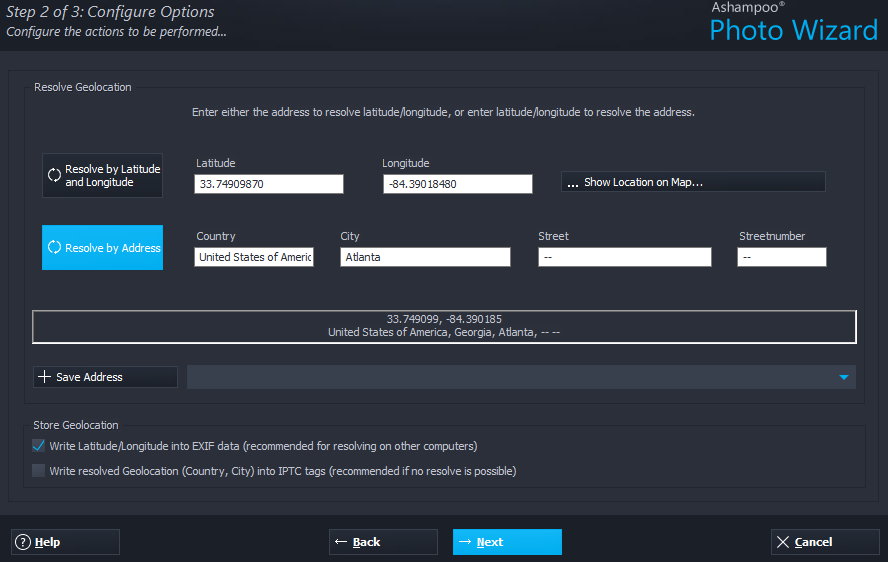The image size is (888, 562).
Task: Disable writing Latitude/Longitude into EXIF data
Action: [39, 446]
